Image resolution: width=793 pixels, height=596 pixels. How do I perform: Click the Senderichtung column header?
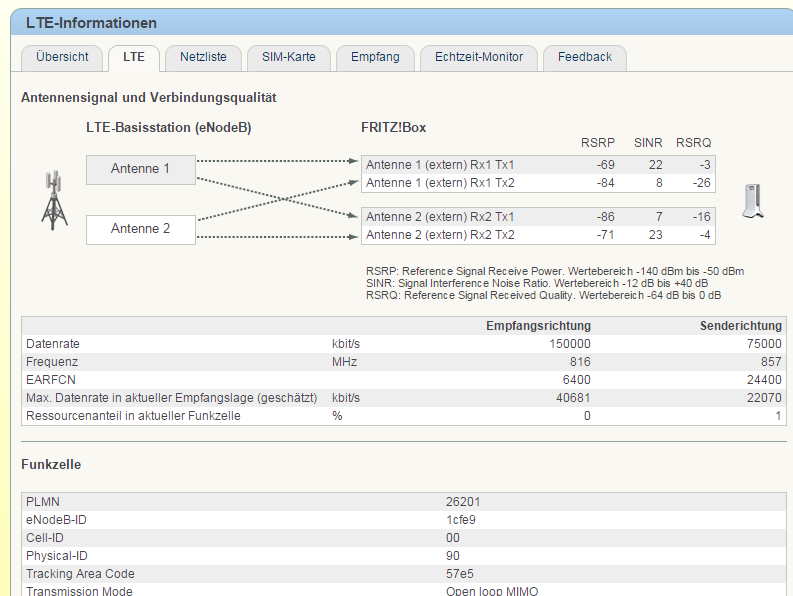click(740, 326)
